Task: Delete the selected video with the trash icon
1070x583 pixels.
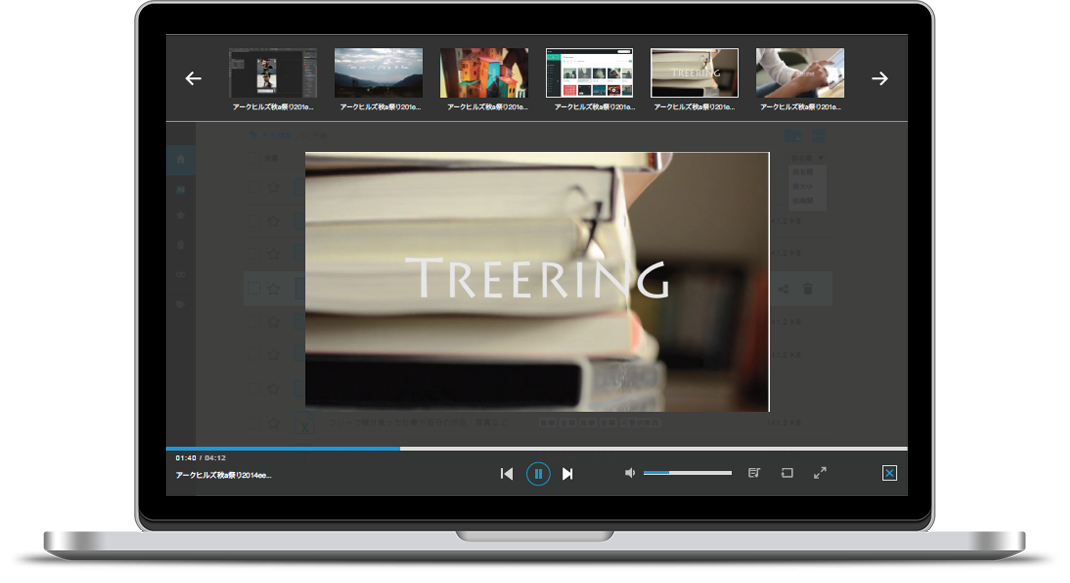Action: pyautogui.click(x=808, y=289)
